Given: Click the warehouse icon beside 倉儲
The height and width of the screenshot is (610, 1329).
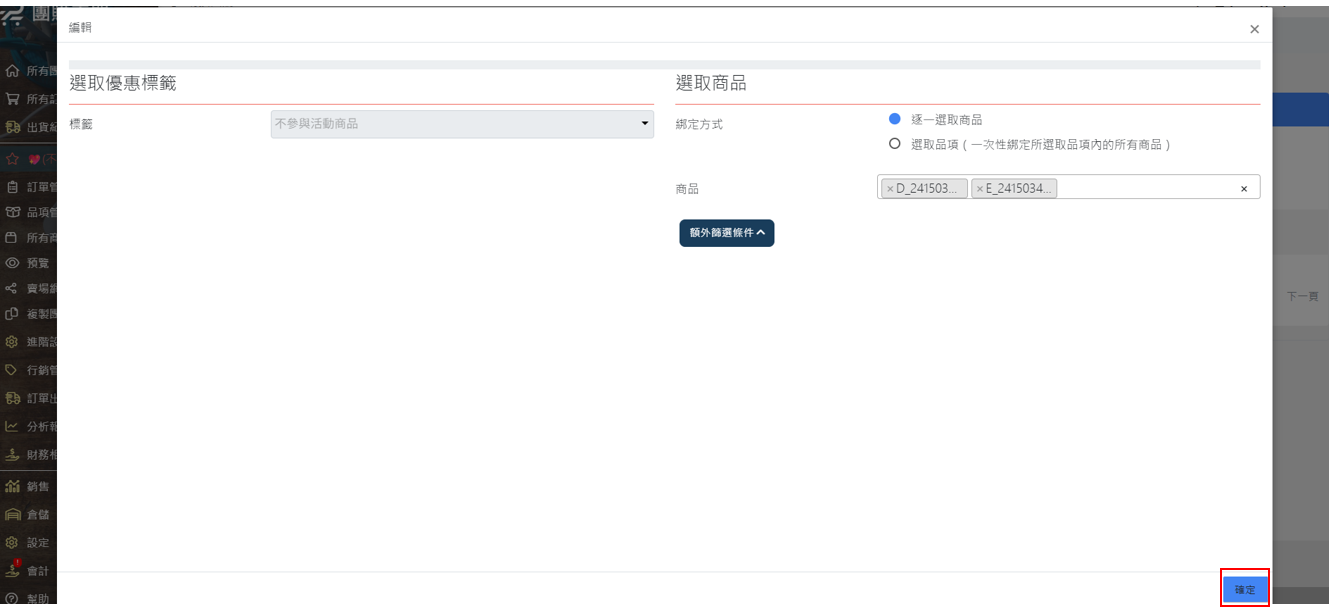Looking at the screenshot, I should 12,515.
